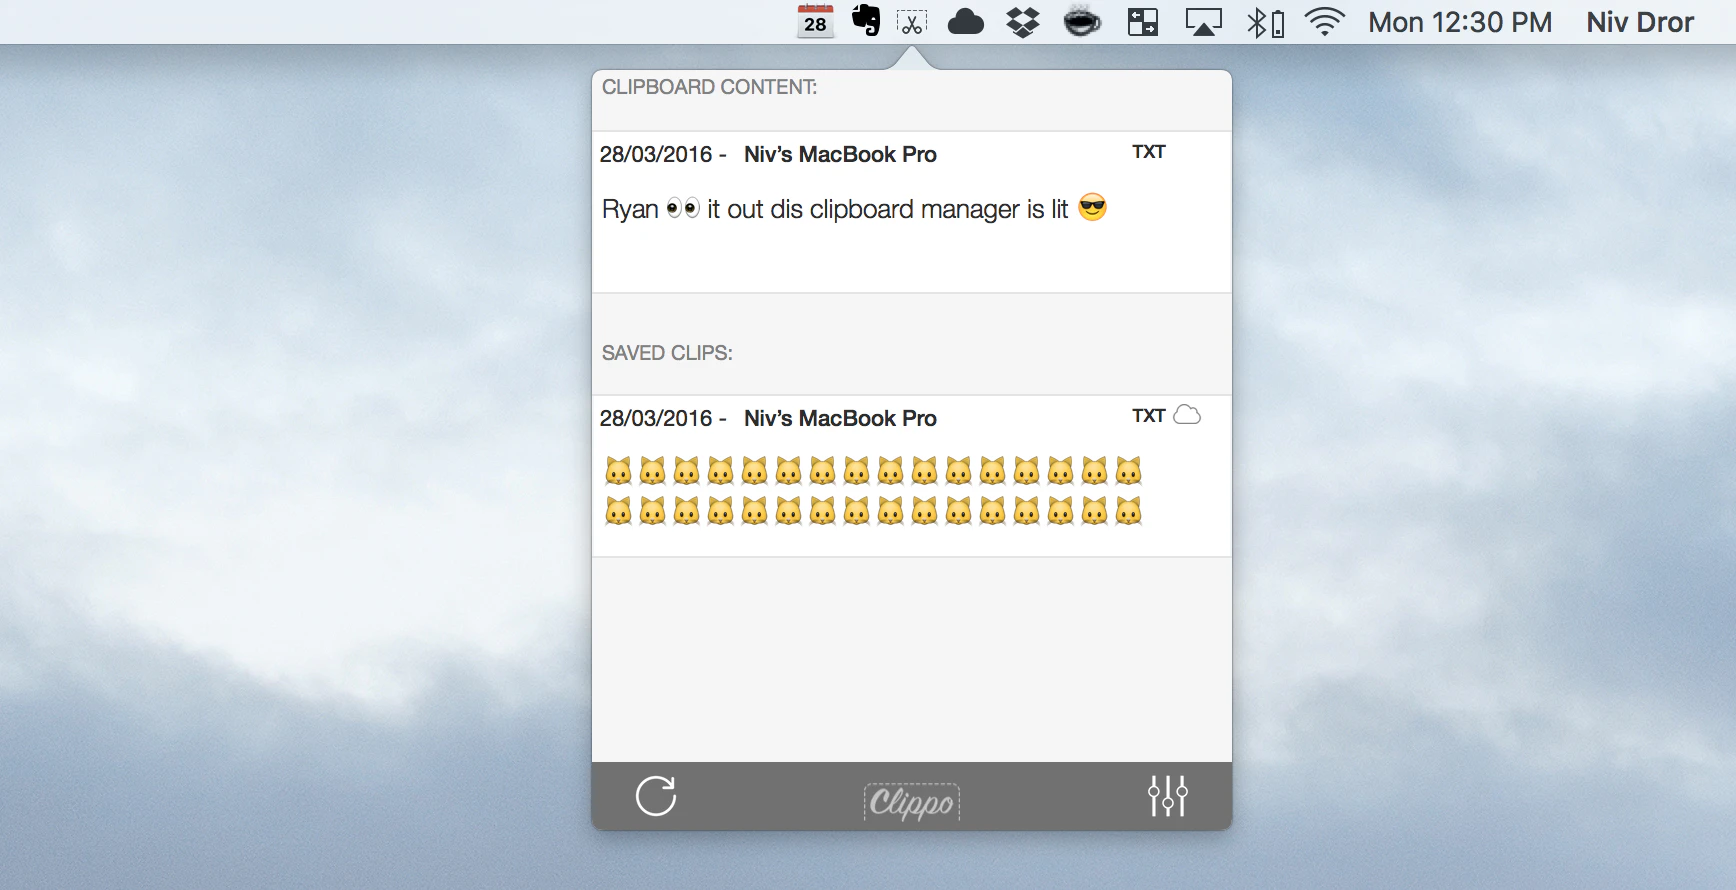
Task: Click the TXT label of the saved clip
Action: point(1149,416)
